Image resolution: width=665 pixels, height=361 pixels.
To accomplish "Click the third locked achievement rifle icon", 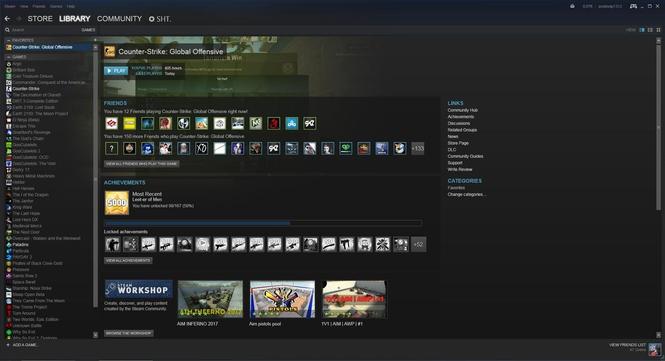I will click(148, 244).
